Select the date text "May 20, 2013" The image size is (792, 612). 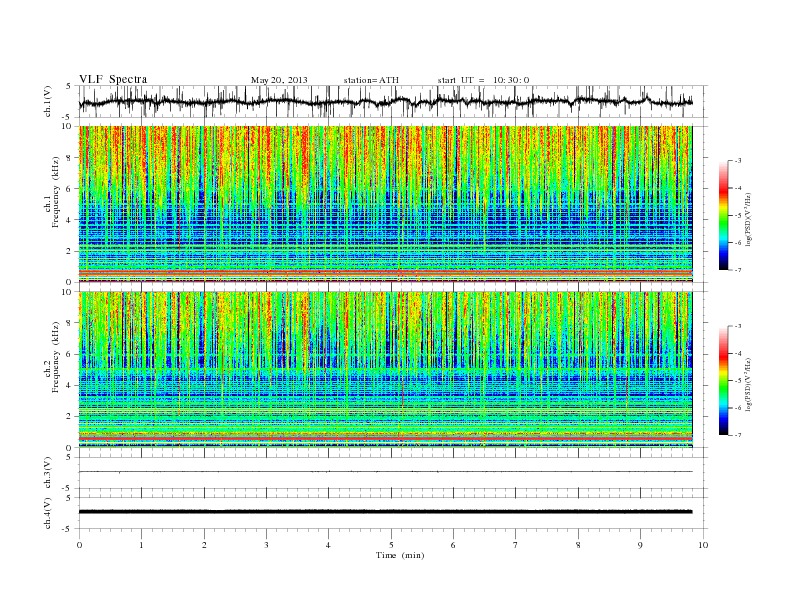(279, 80)
